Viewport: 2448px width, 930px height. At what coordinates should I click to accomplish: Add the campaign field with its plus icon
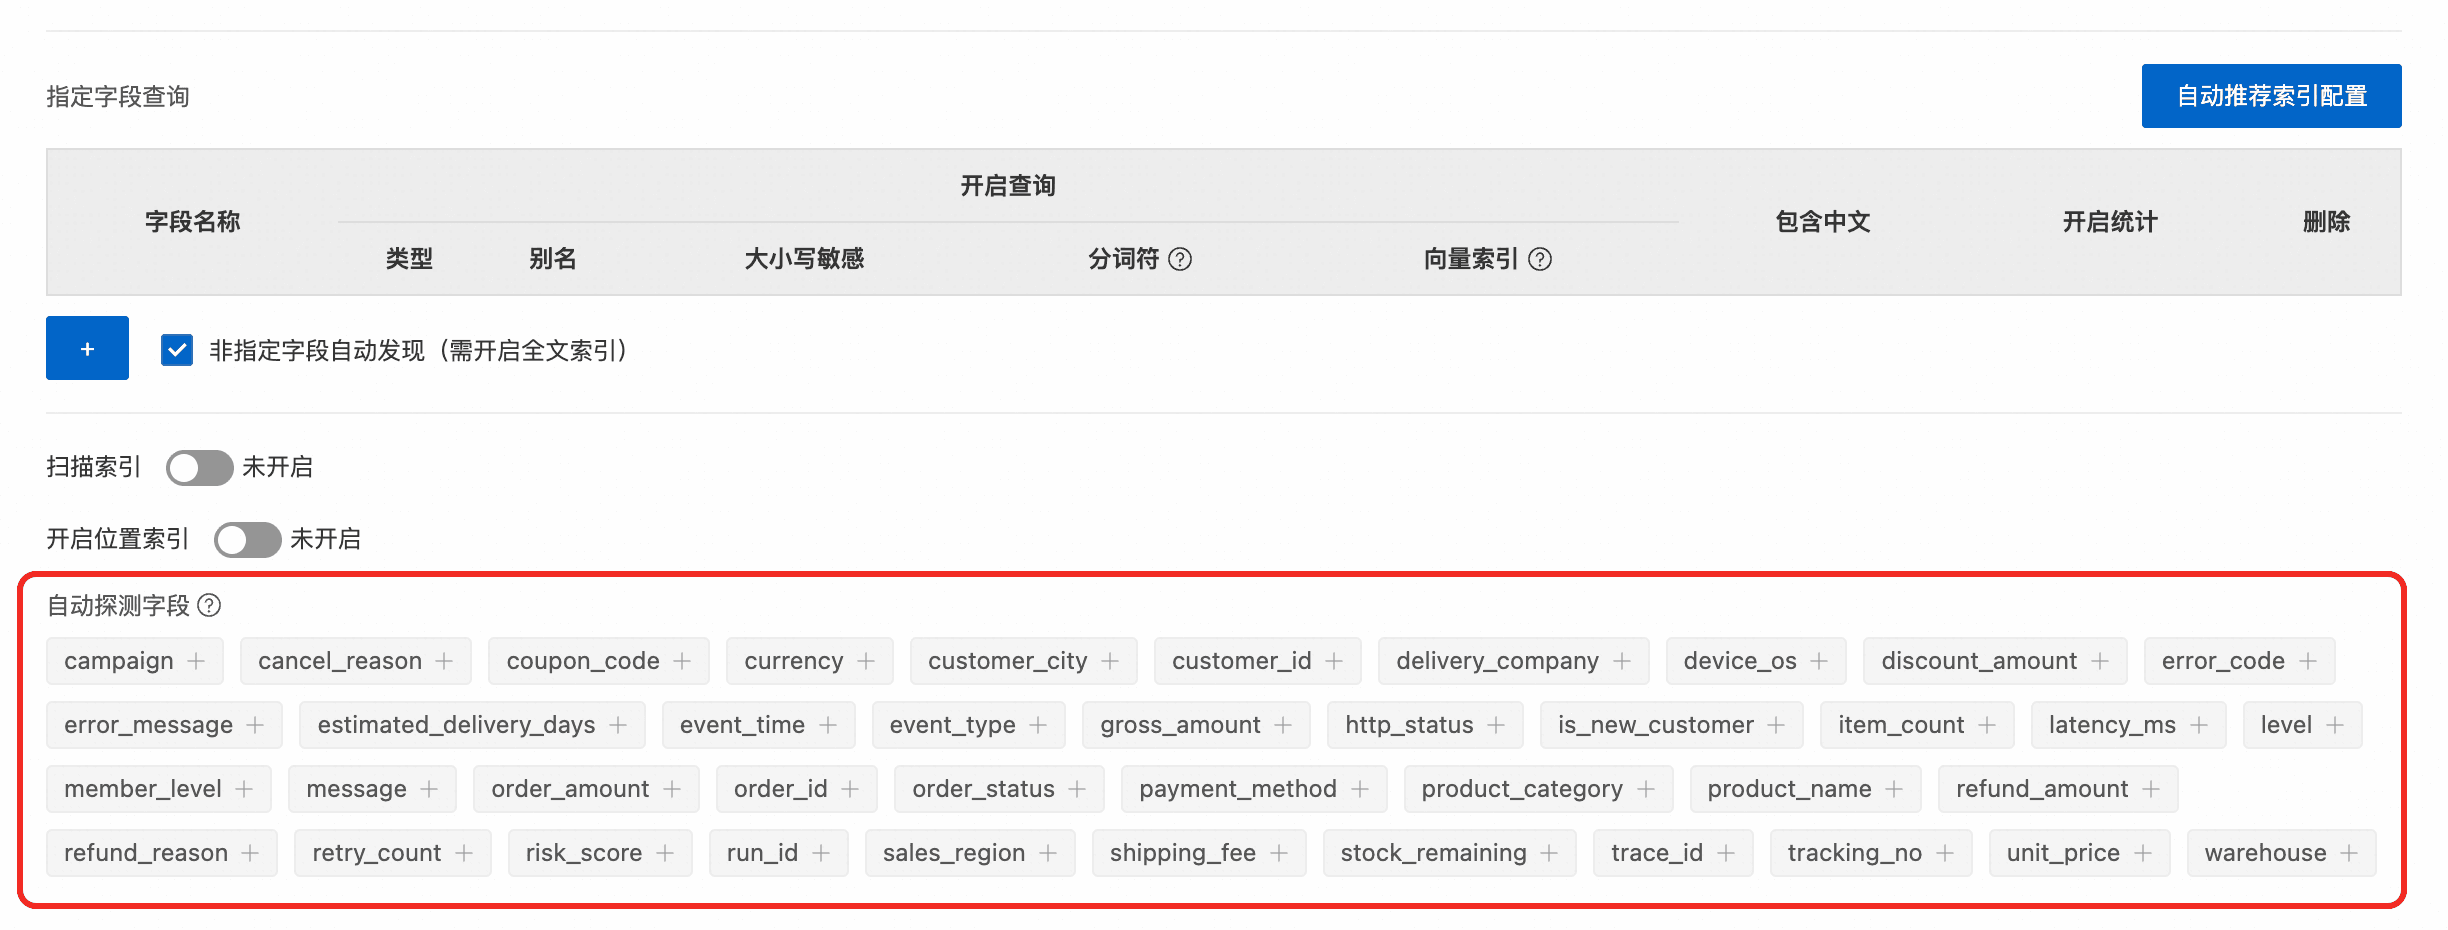196,661
